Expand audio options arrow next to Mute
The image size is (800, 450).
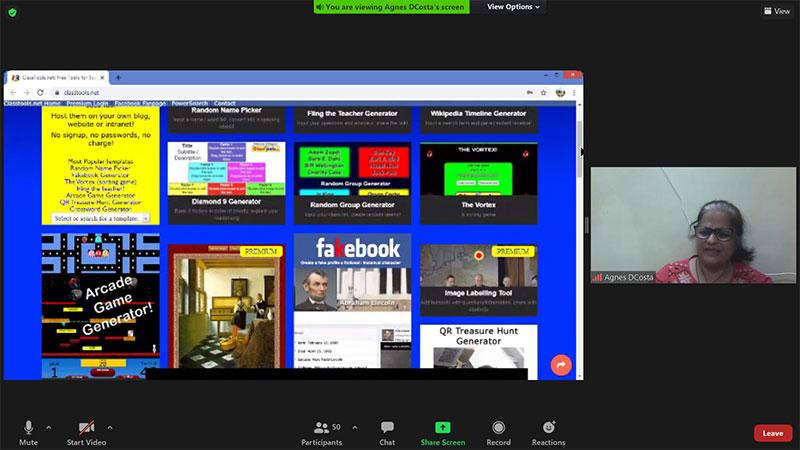pos(48,427)
